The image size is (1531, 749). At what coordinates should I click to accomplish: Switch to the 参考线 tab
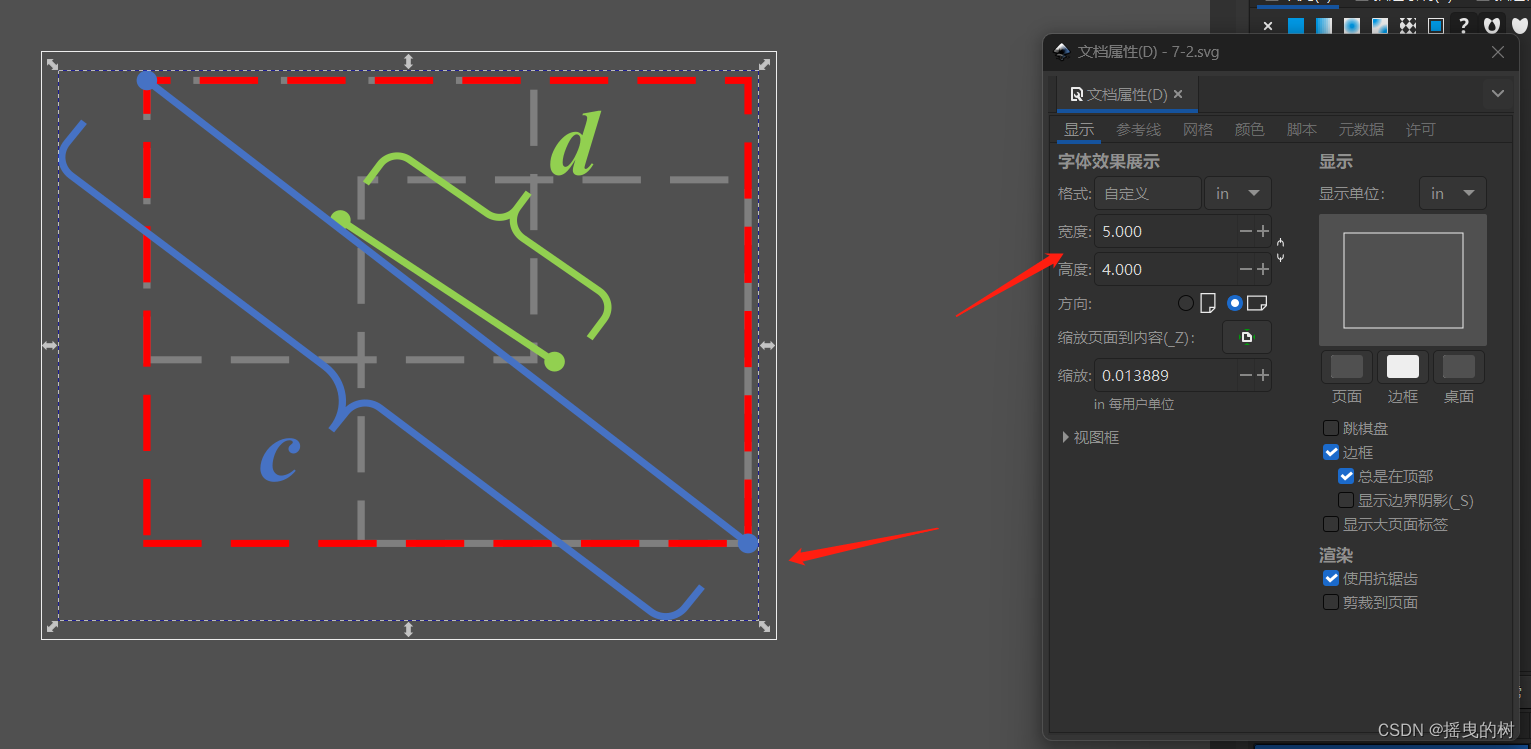[x=1138, y=129]
